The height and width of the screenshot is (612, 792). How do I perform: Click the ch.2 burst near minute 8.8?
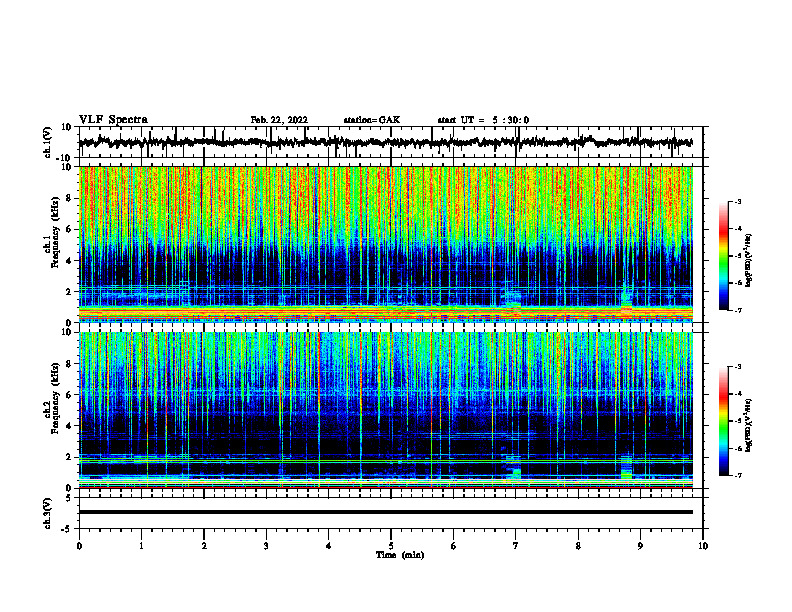click(x=626, y=468)
